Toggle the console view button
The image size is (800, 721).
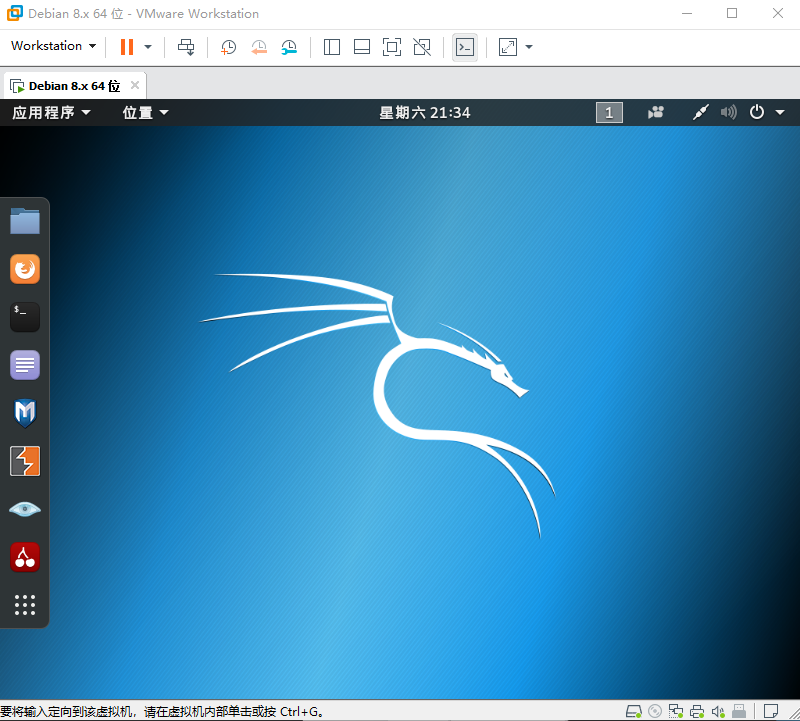[465, 47]
